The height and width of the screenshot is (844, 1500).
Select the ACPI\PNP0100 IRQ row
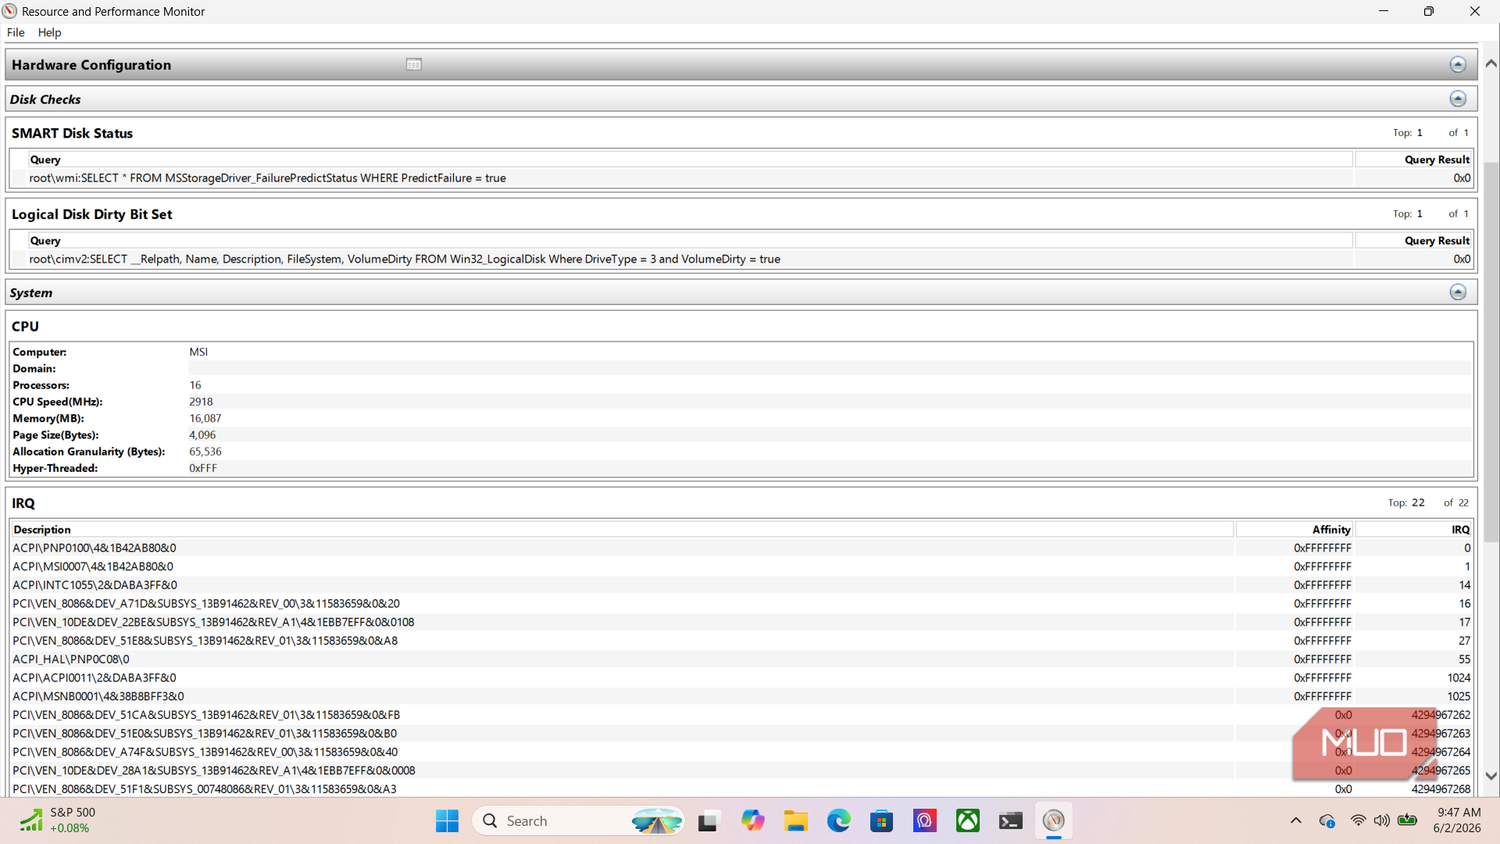(741, 548)
